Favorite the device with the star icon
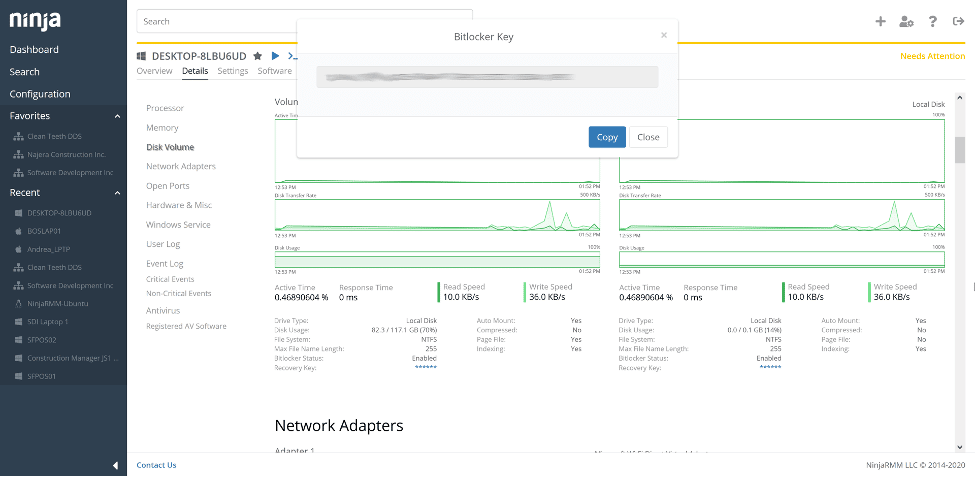The width and height of the screenshot is (977, 477). click(258, 56)
